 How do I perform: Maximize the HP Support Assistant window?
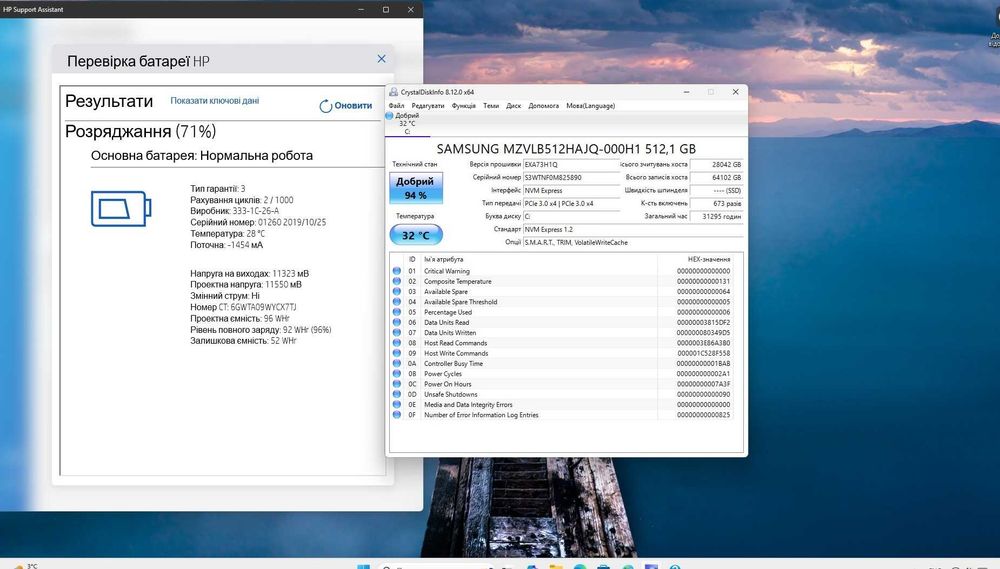click(386, 10)
